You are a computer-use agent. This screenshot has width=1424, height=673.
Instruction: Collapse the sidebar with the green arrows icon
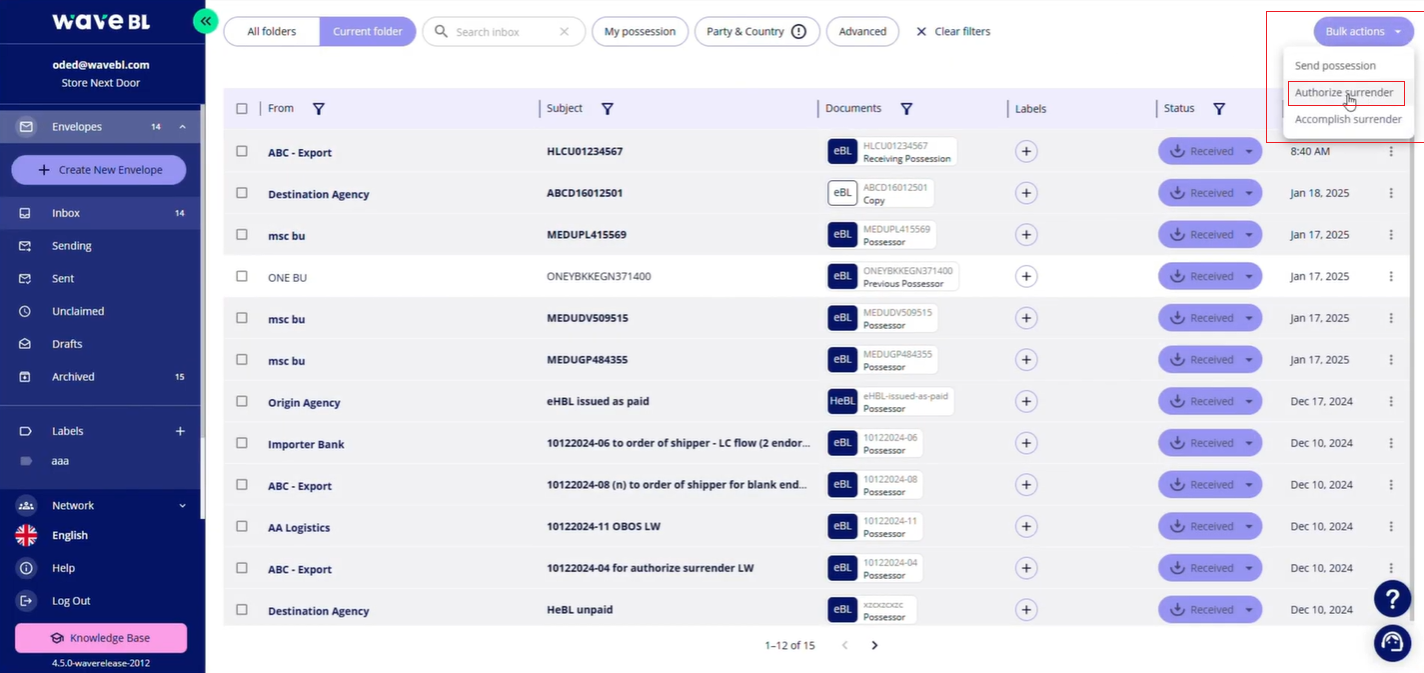[205, 20]
